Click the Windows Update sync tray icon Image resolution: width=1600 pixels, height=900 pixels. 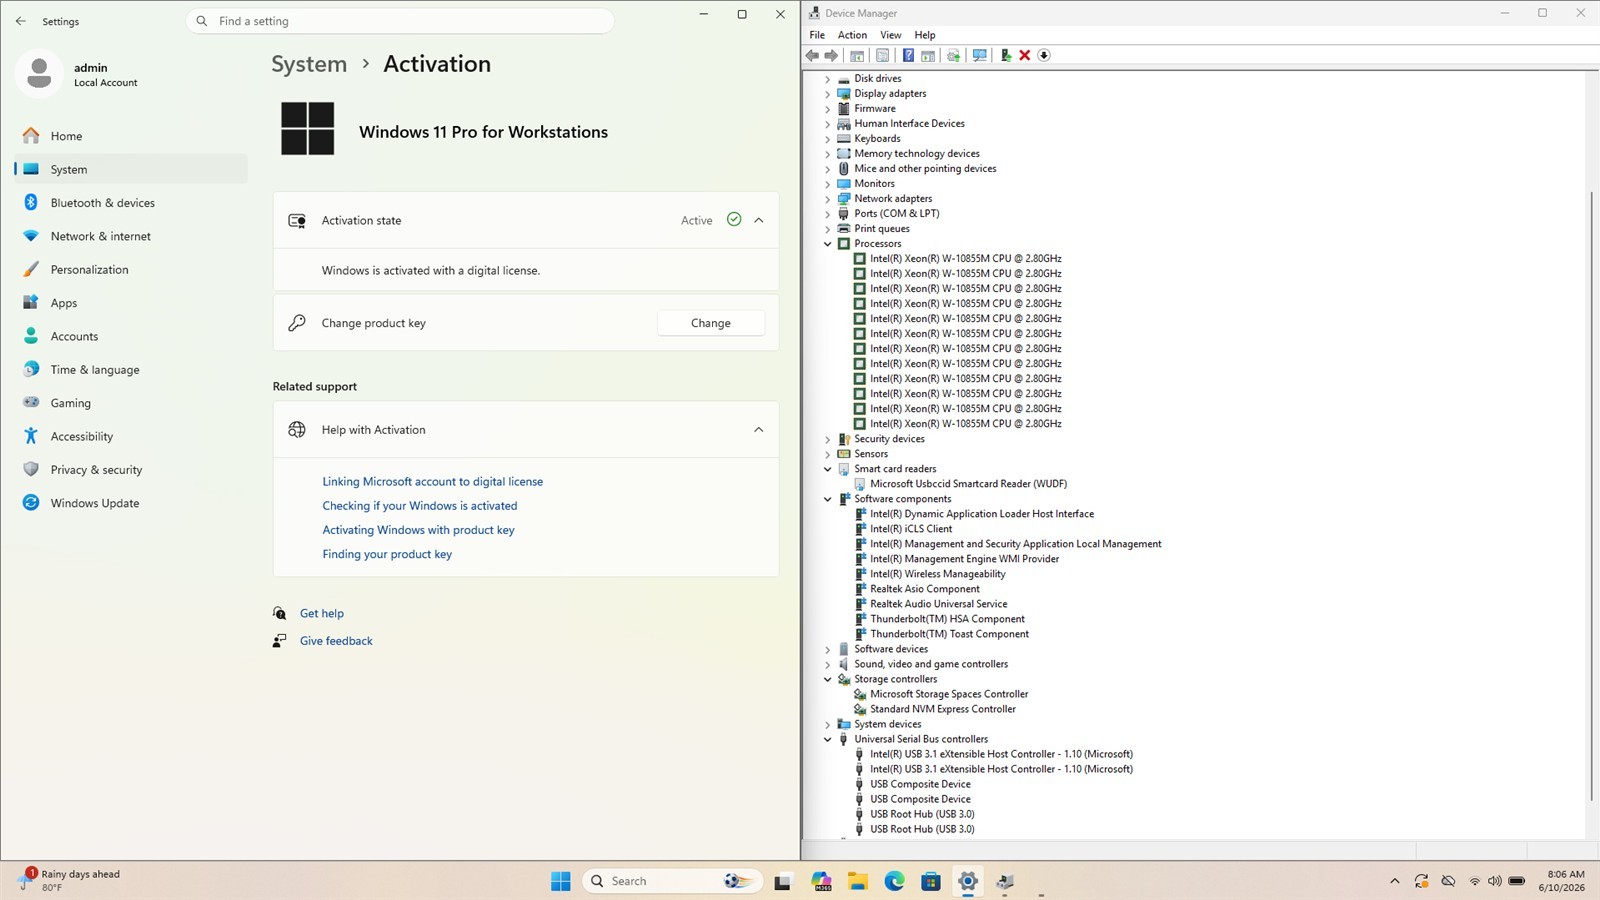click(x=1421, y=881)
